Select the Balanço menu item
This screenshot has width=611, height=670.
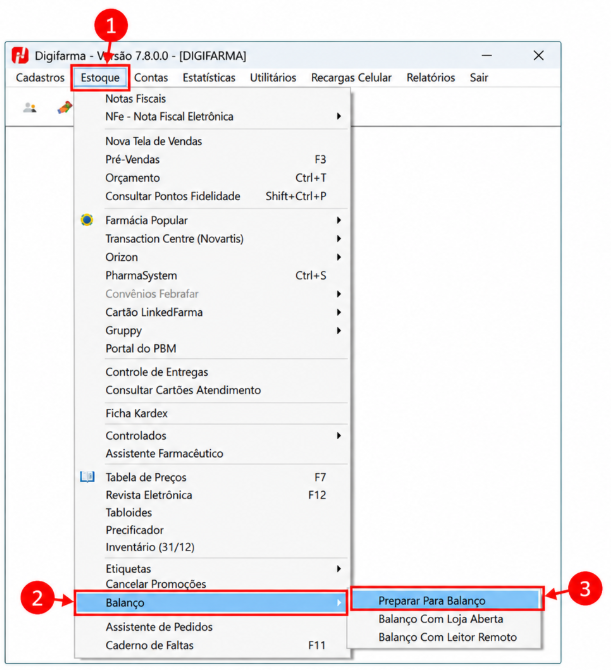[211, 602]
